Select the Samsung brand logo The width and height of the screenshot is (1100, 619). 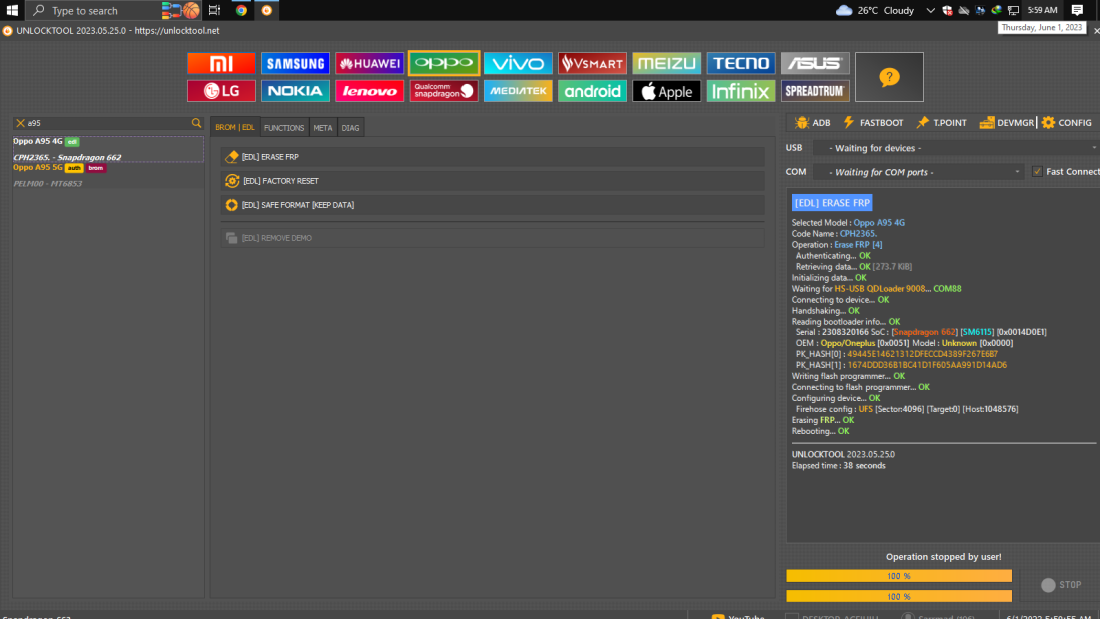pos(295,63)
